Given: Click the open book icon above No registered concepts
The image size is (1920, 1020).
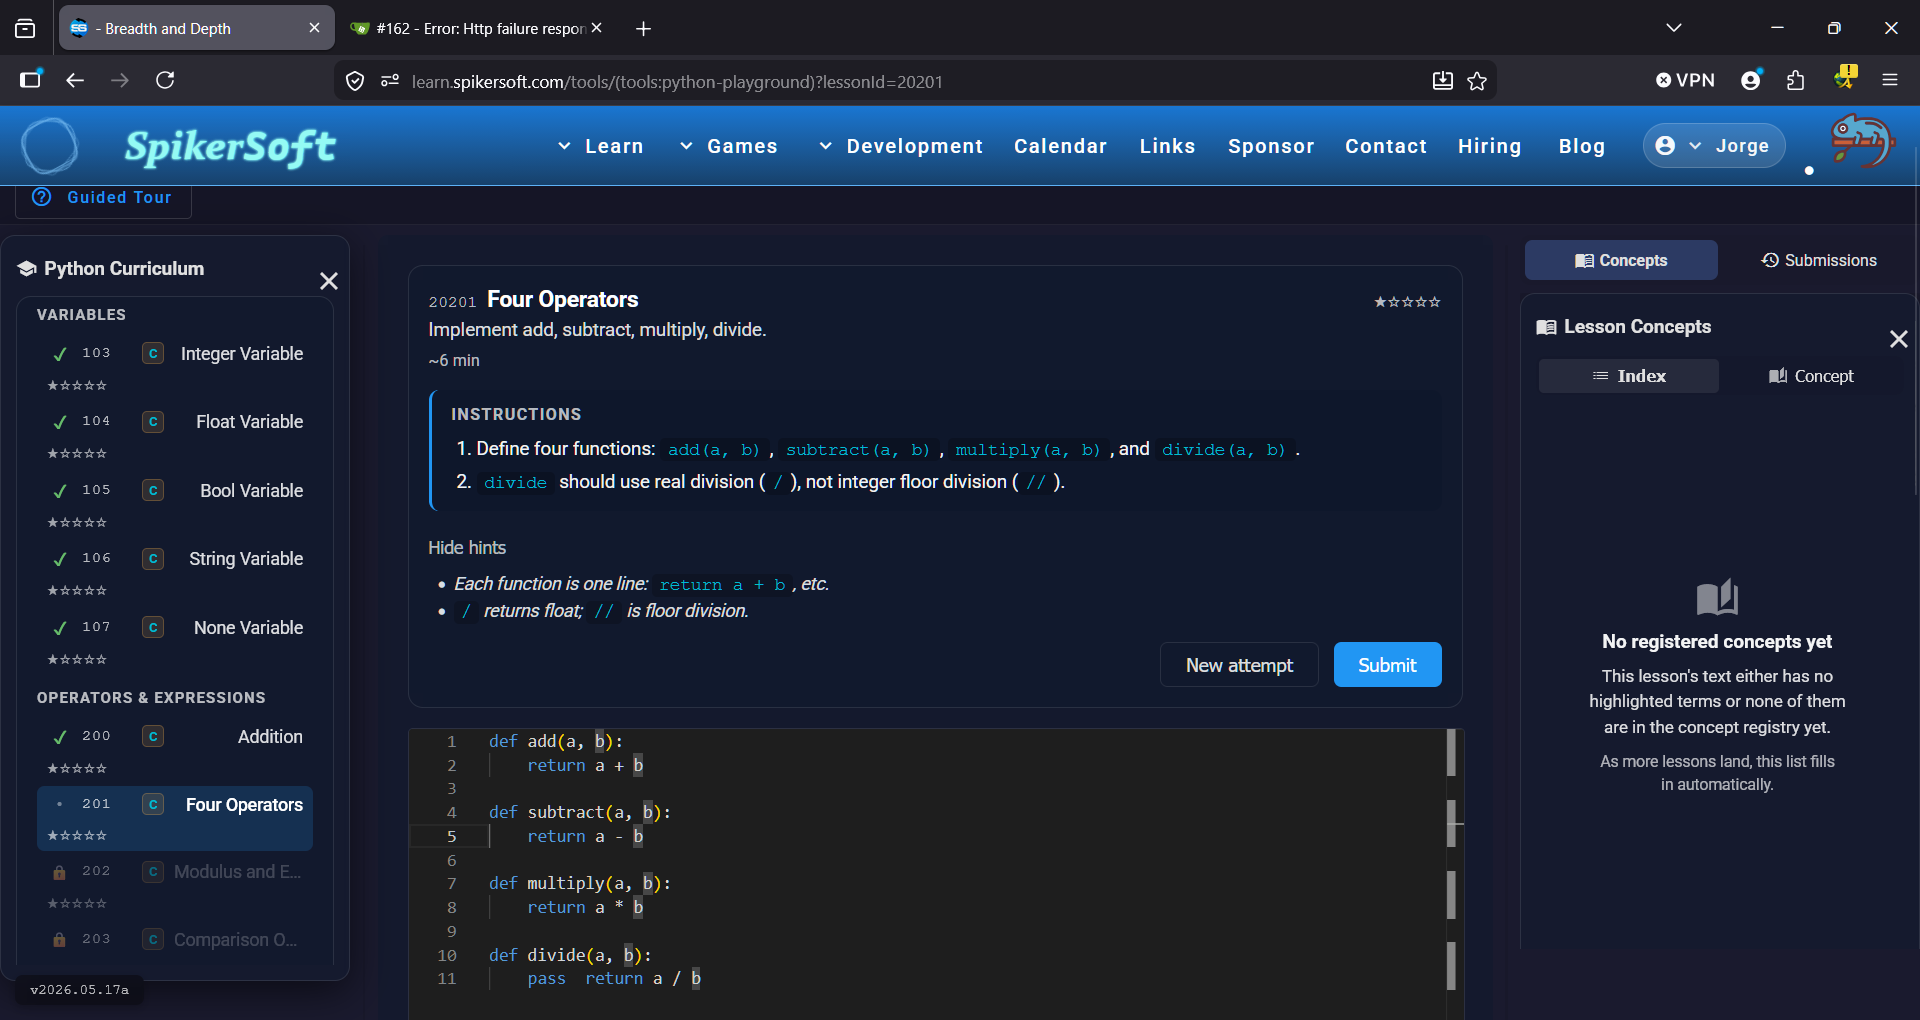Looking at the screenshot, I should (1717, 598).
